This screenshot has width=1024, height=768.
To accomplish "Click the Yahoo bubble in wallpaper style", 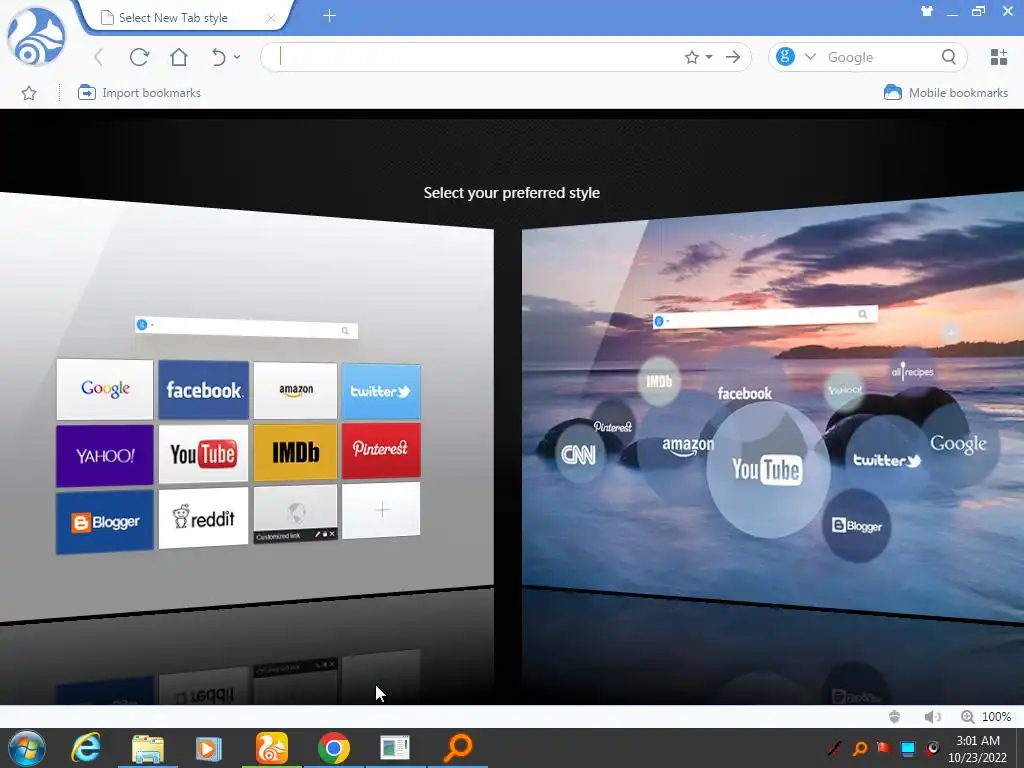I will click(x=844, y=390).
